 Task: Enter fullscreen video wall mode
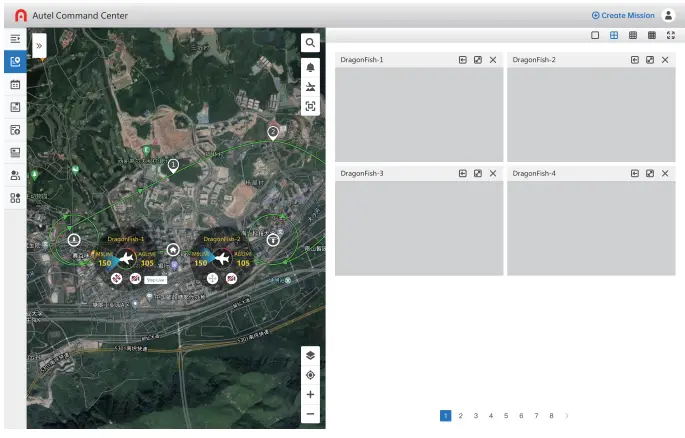(671, 35)
